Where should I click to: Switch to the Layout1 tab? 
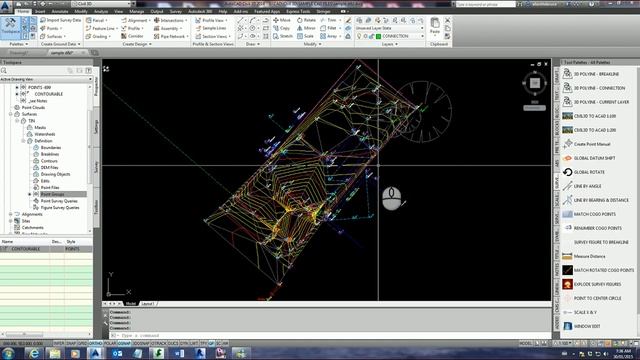point(147,304)
